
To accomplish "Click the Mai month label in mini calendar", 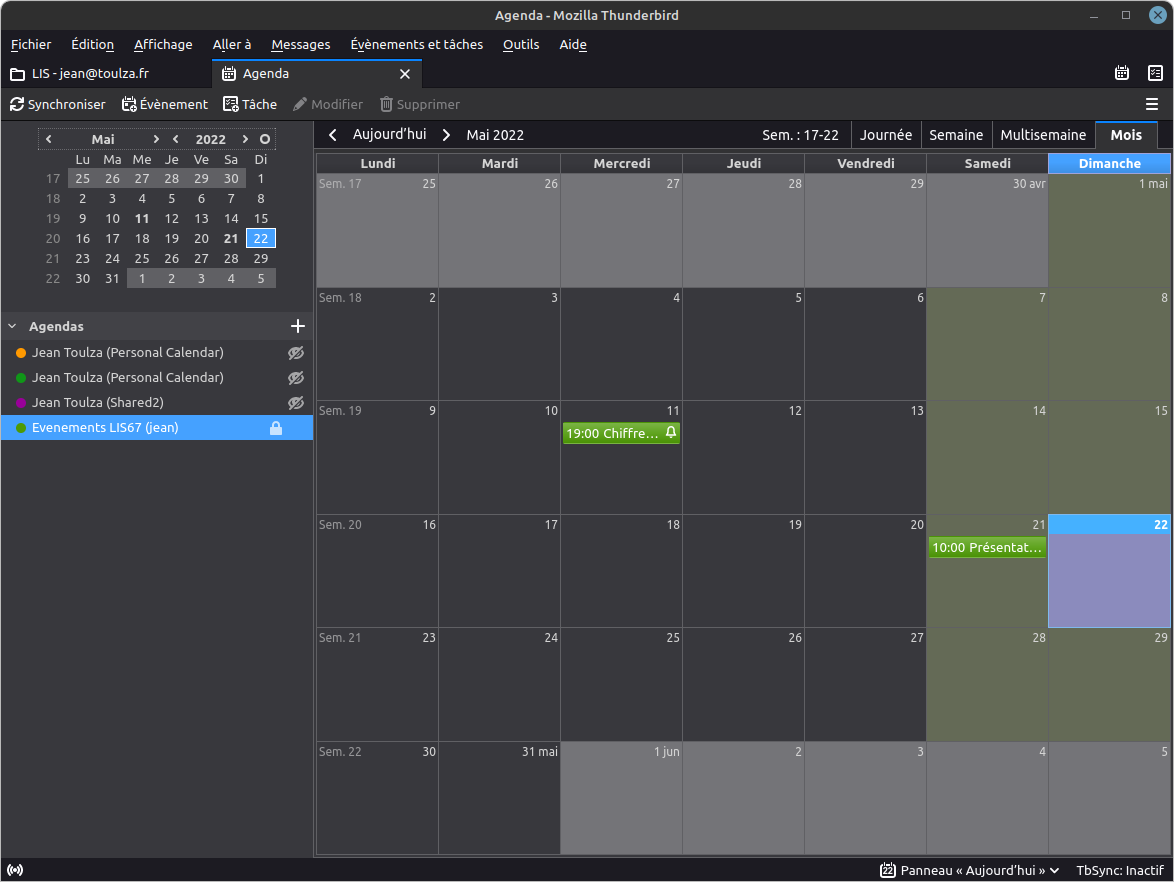I will 103,139.
